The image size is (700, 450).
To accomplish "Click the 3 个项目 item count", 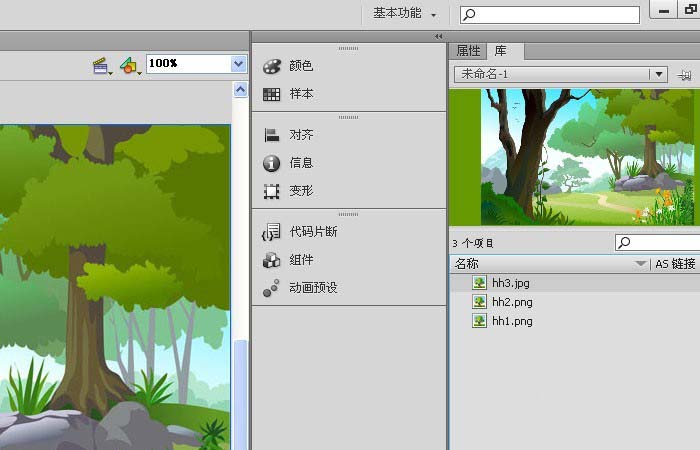I will 473,243.
